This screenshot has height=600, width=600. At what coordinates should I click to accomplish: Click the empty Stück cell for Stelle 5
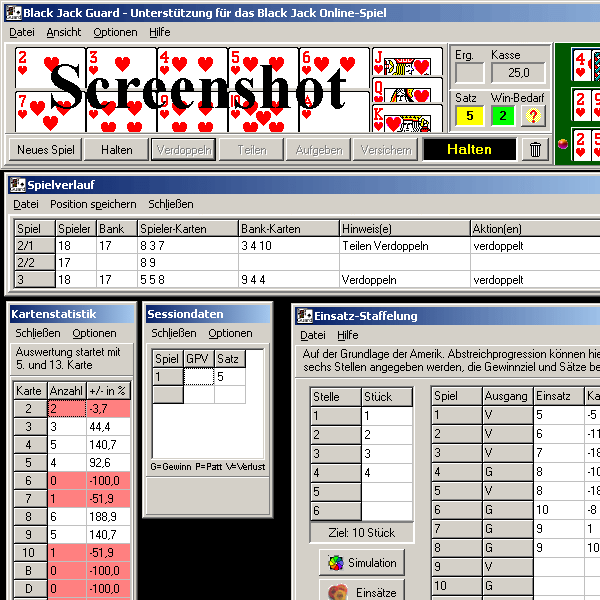click(x=386, y=492)
